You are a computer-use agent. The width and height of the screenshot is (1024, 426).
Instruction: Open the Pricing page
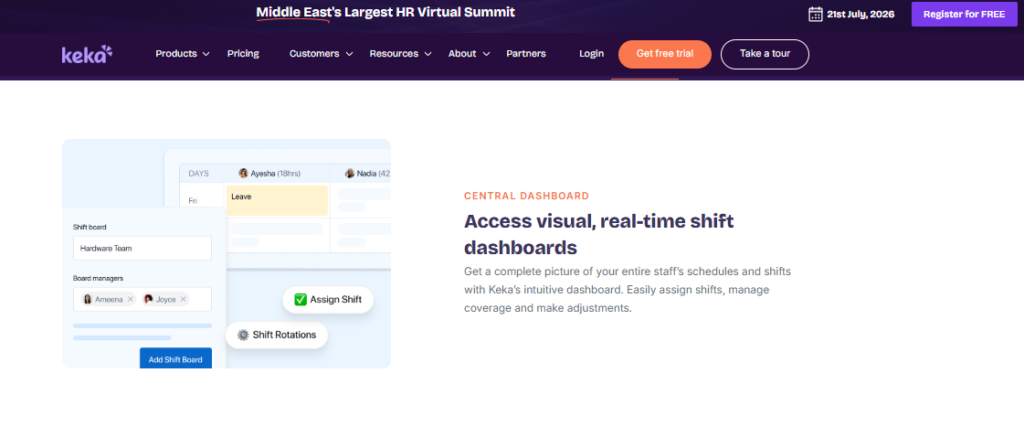243,54
